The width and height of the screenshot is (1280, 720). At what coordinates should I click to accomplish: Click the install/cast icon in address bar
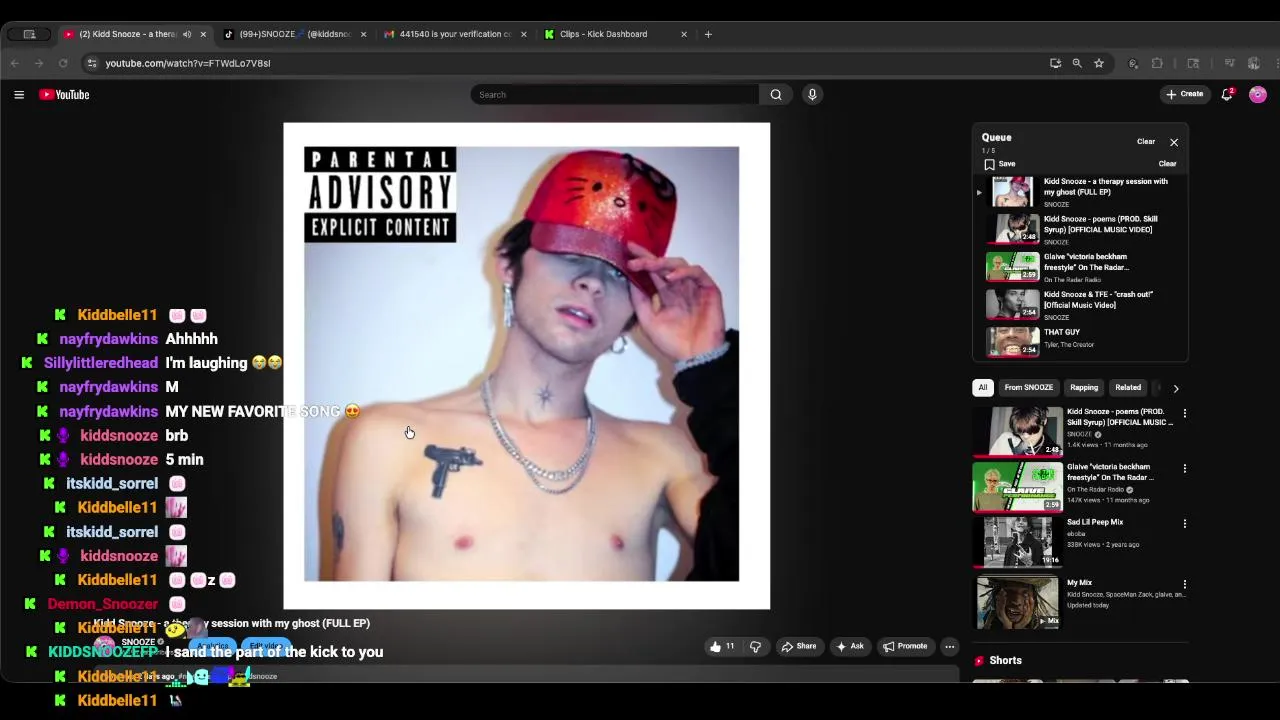1055,63
